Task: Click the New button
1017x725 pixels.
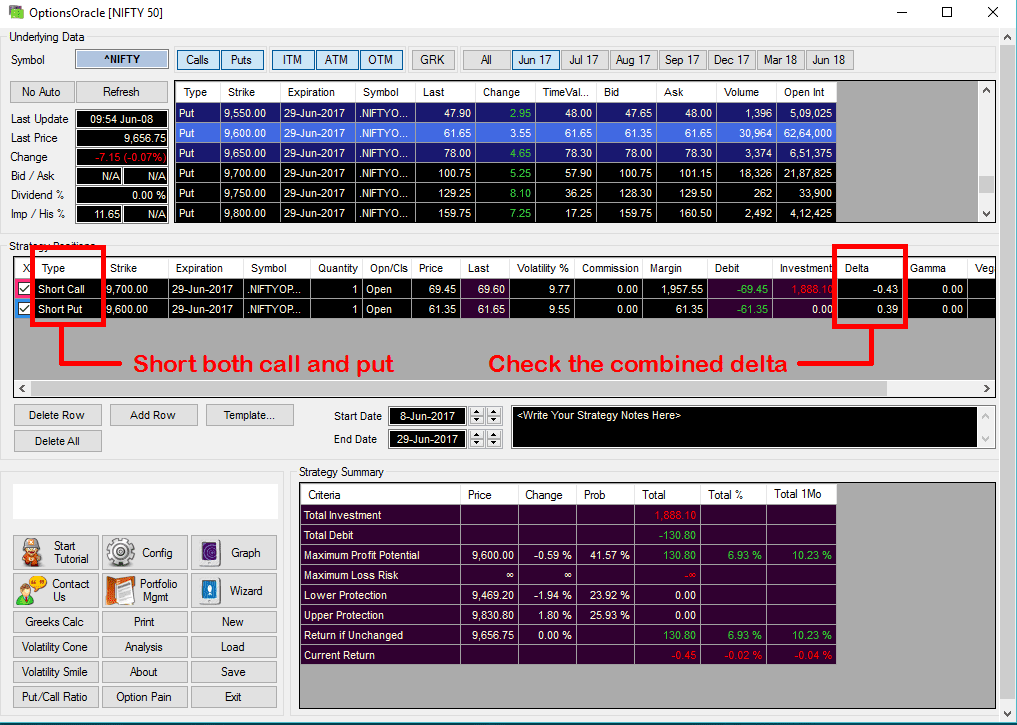Action: [x=233, y=622]
